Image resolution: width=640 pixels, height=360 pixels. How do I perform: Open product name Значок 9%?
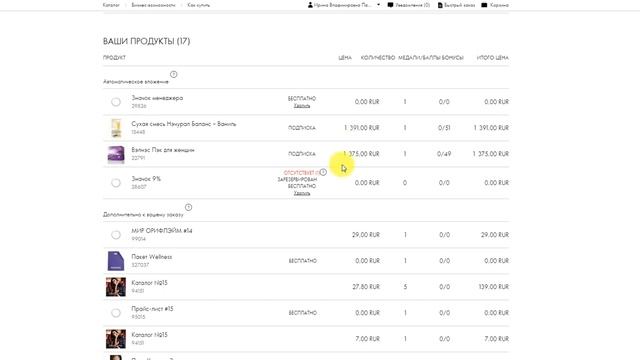[146, 179]
